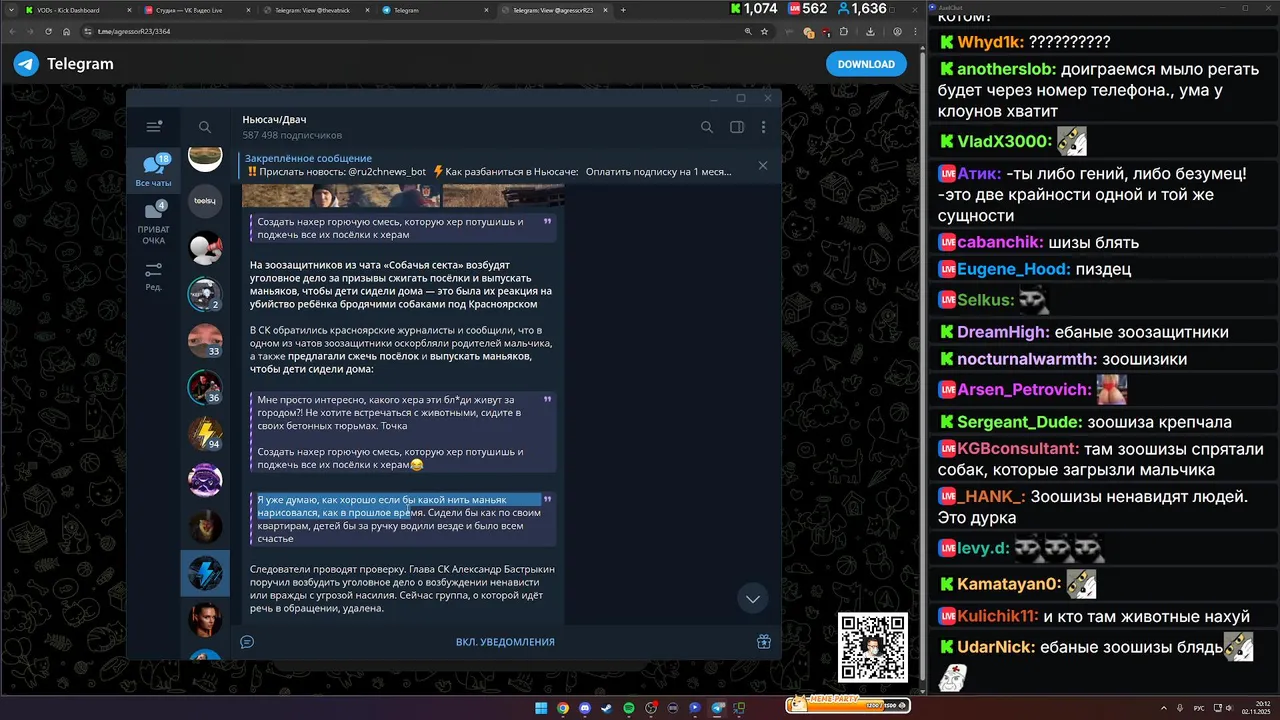
Task: Open browser zoom magnifier icon
Action: pyautogui.click(x=748, y=31)
